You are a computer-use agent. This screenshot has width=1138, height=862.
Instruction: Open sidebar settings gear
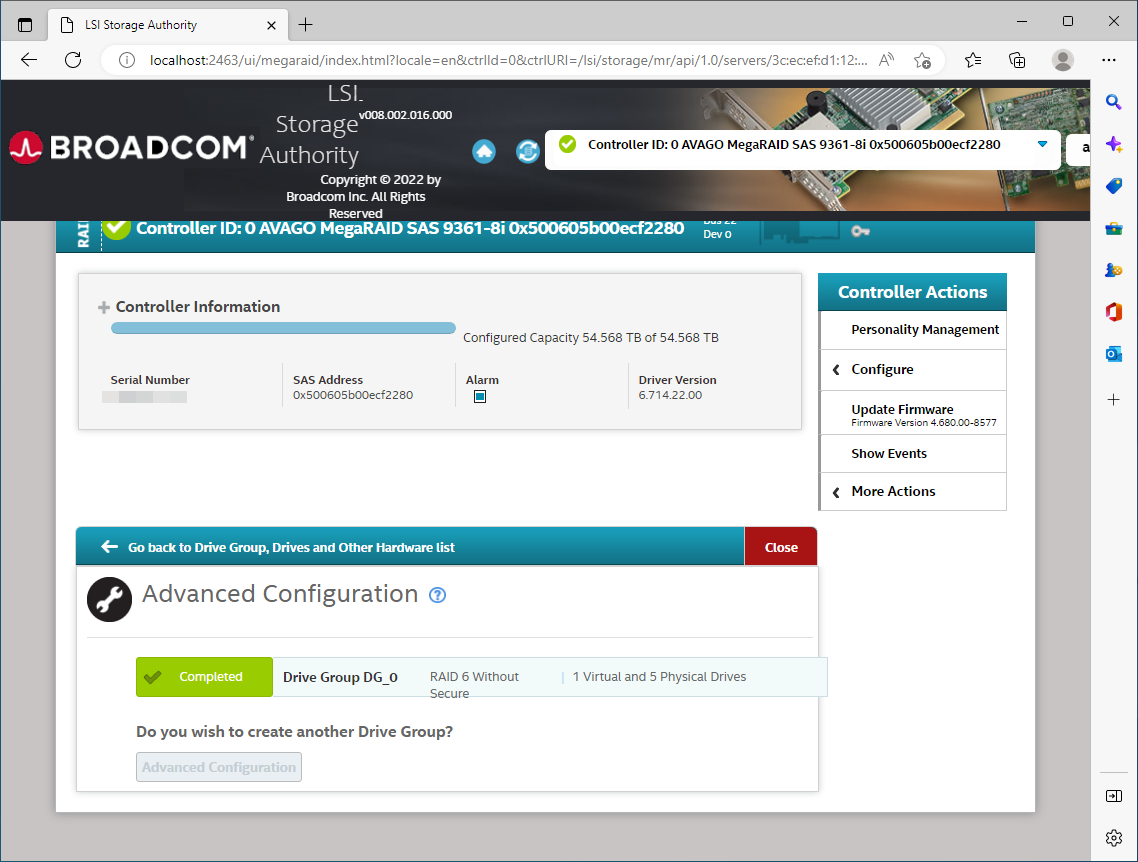pyautogui.click(x=1113, y=838)
